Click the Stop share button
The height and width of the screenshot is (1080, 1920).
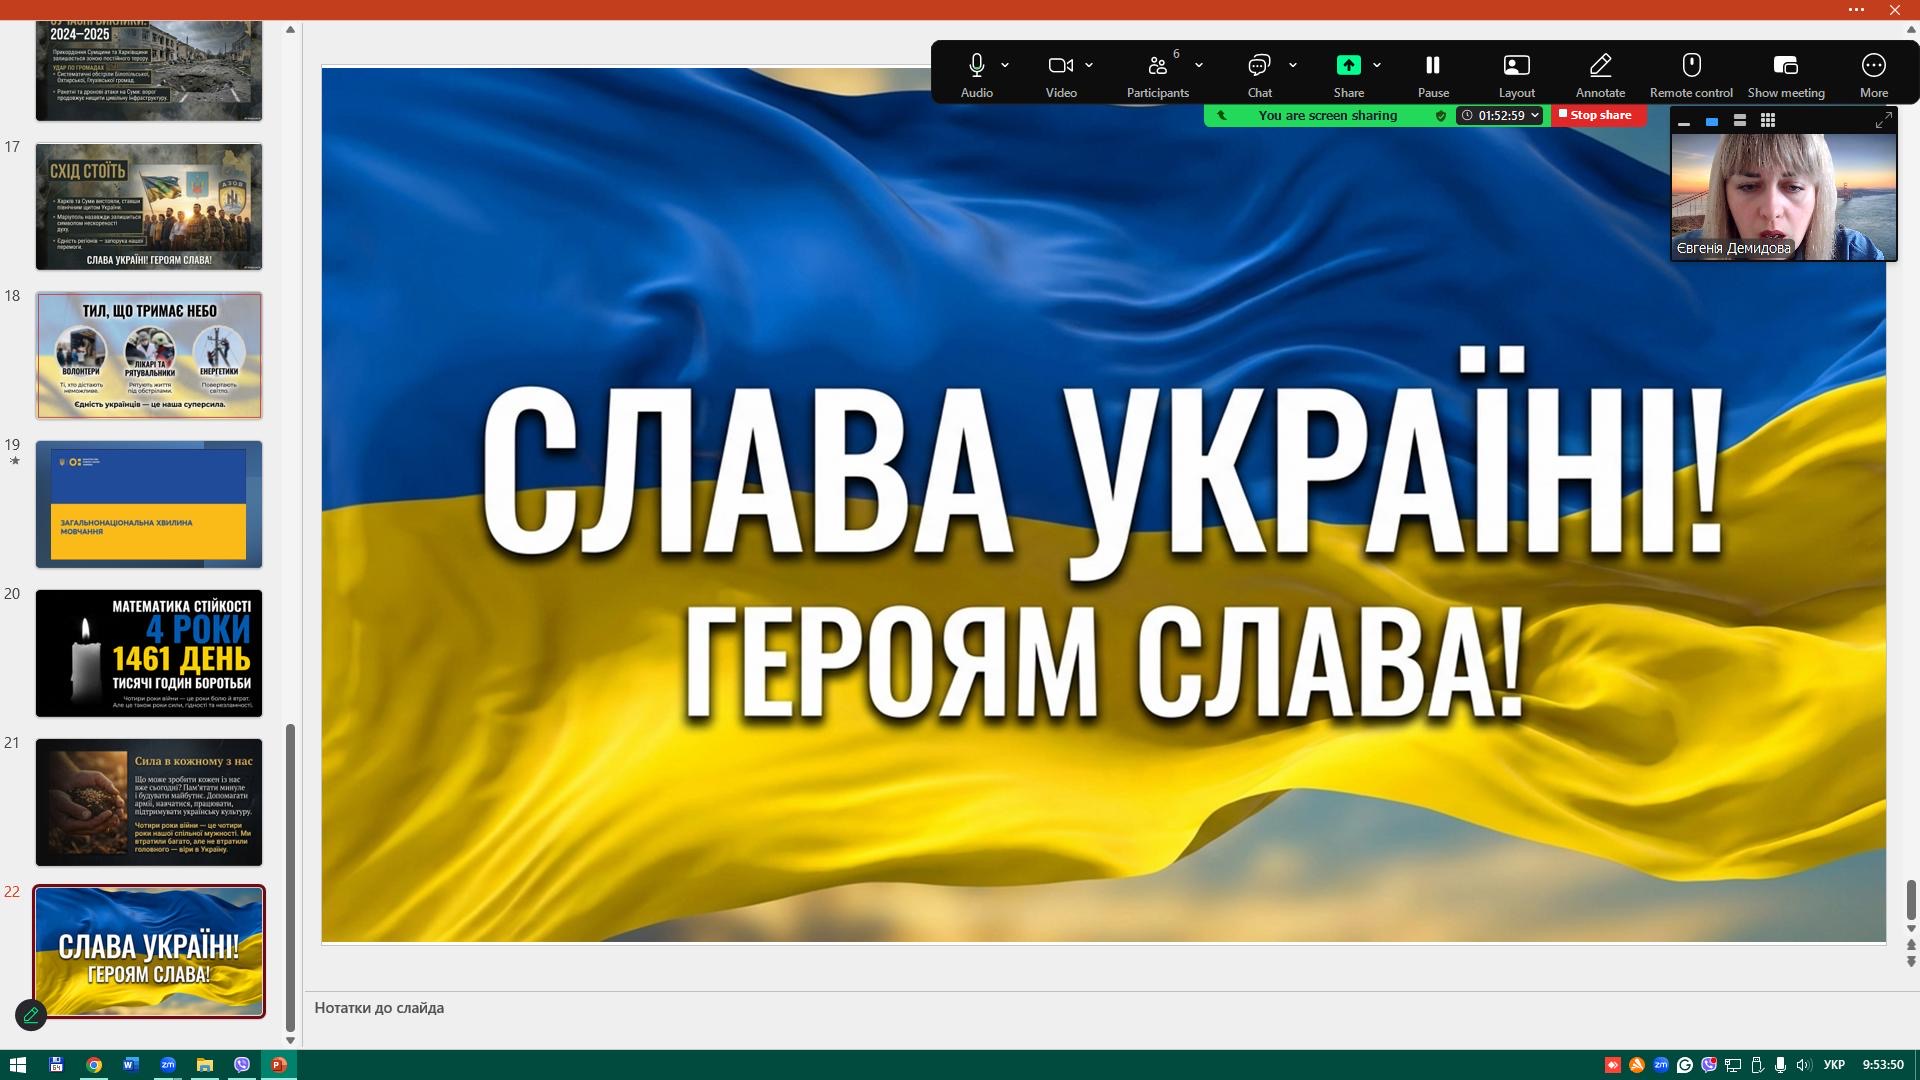point(1596,115)
